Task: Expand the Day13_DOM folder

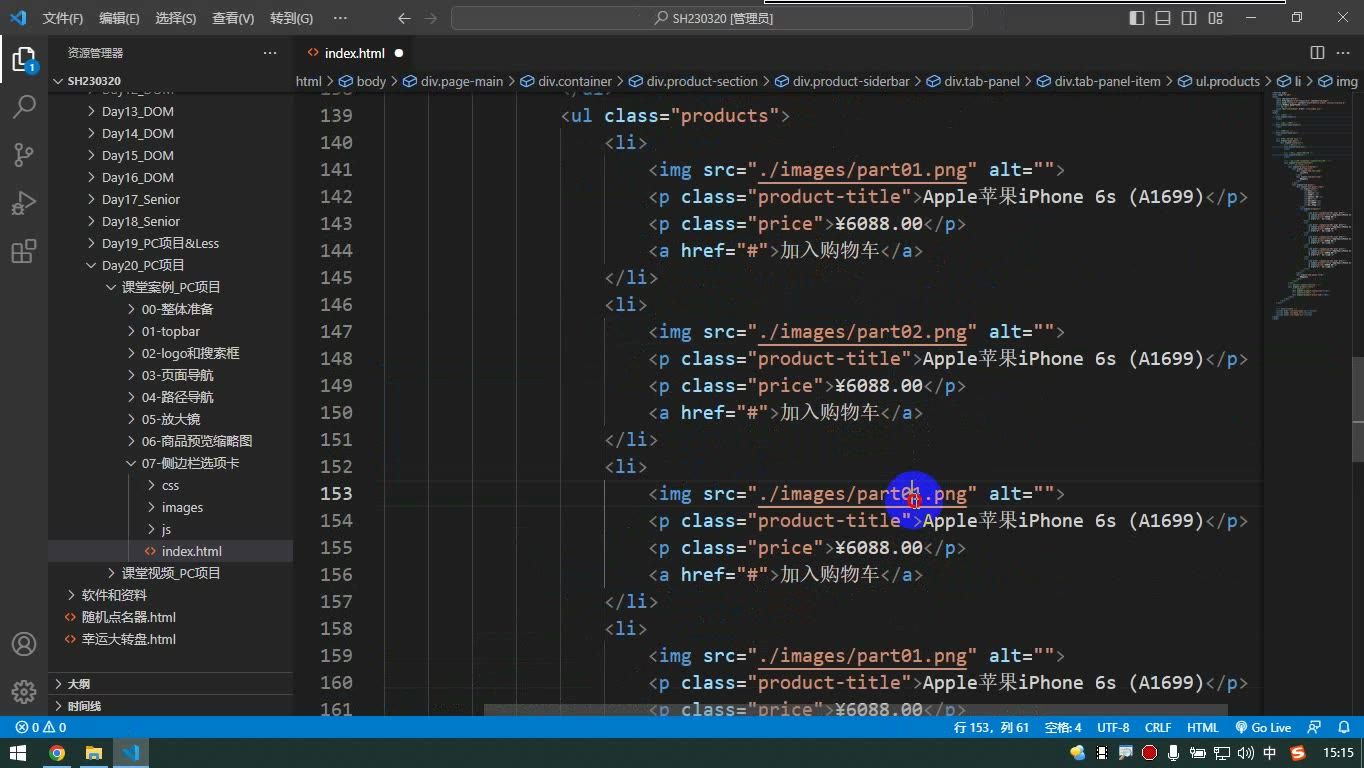Action: point(137,111)
